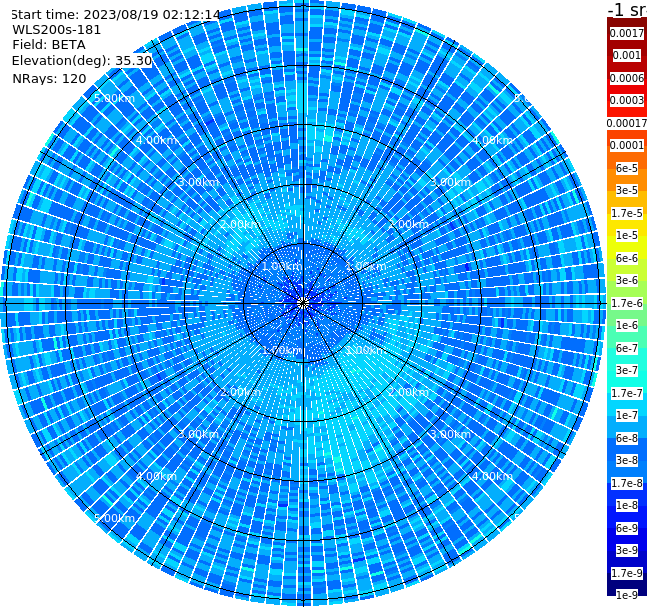Select the 6e-7 colorbar value

tap(627, 348)
